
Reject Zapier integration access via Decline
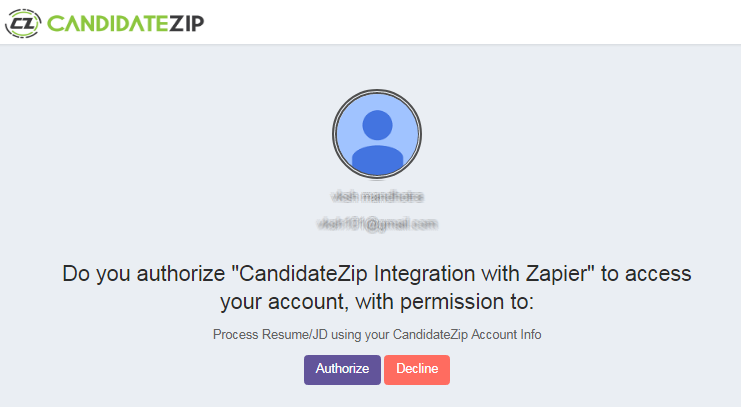[x=417, y=370]
